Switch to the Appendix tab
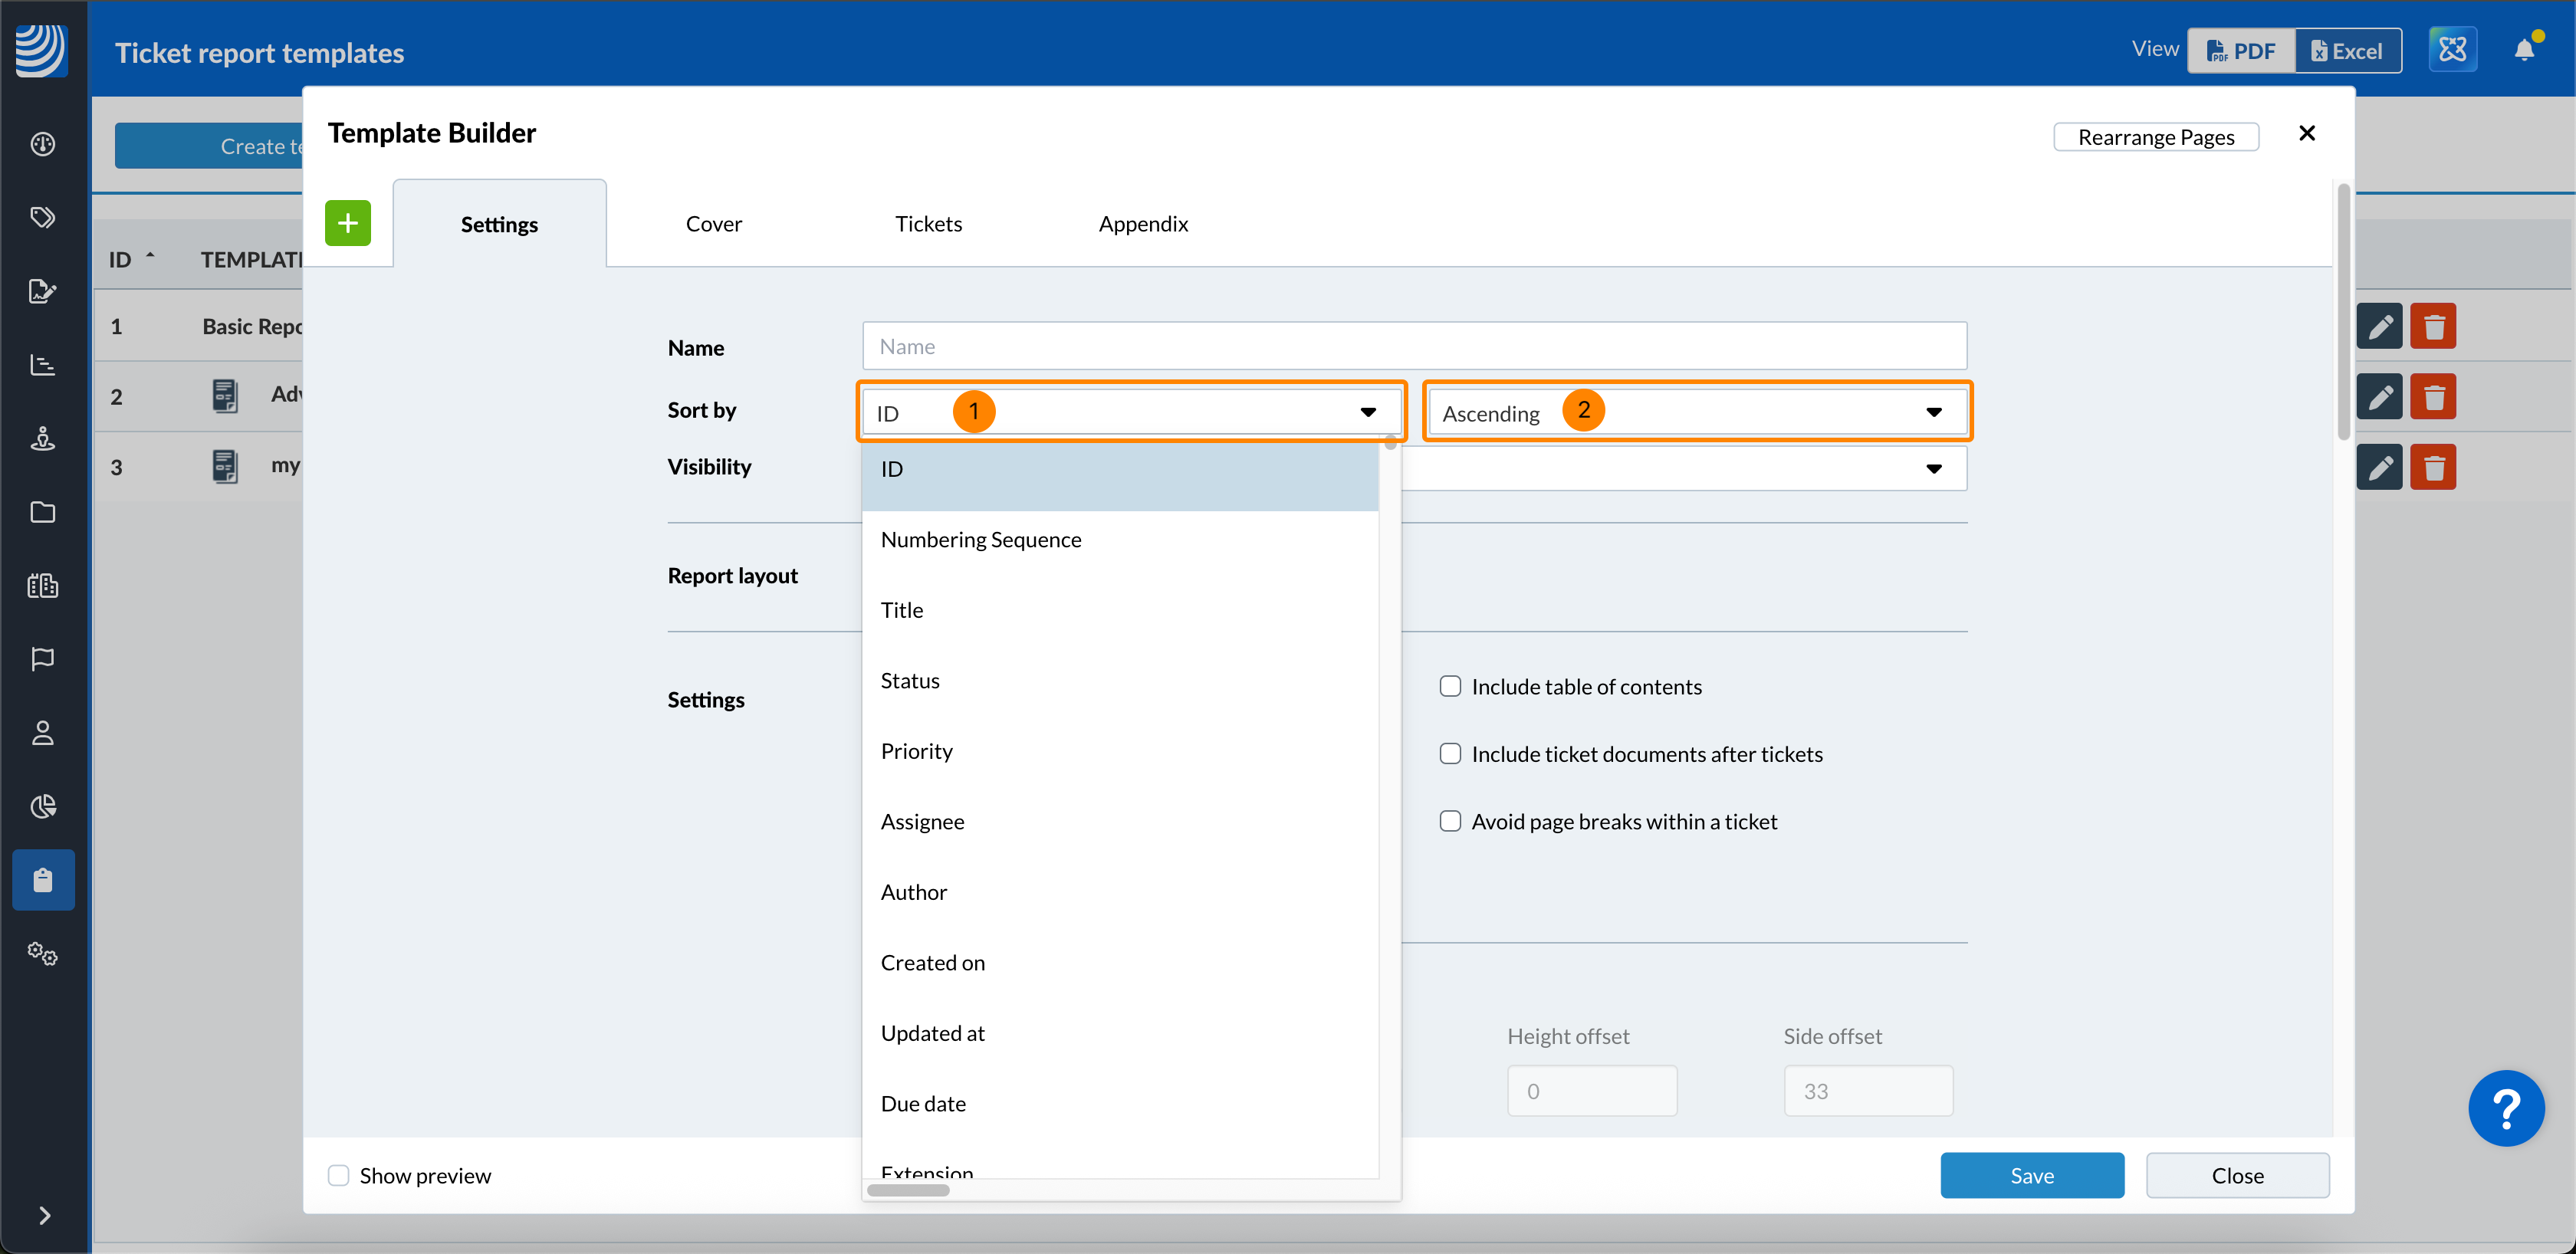2576x1254 pixels. (x=1142, y=224)
